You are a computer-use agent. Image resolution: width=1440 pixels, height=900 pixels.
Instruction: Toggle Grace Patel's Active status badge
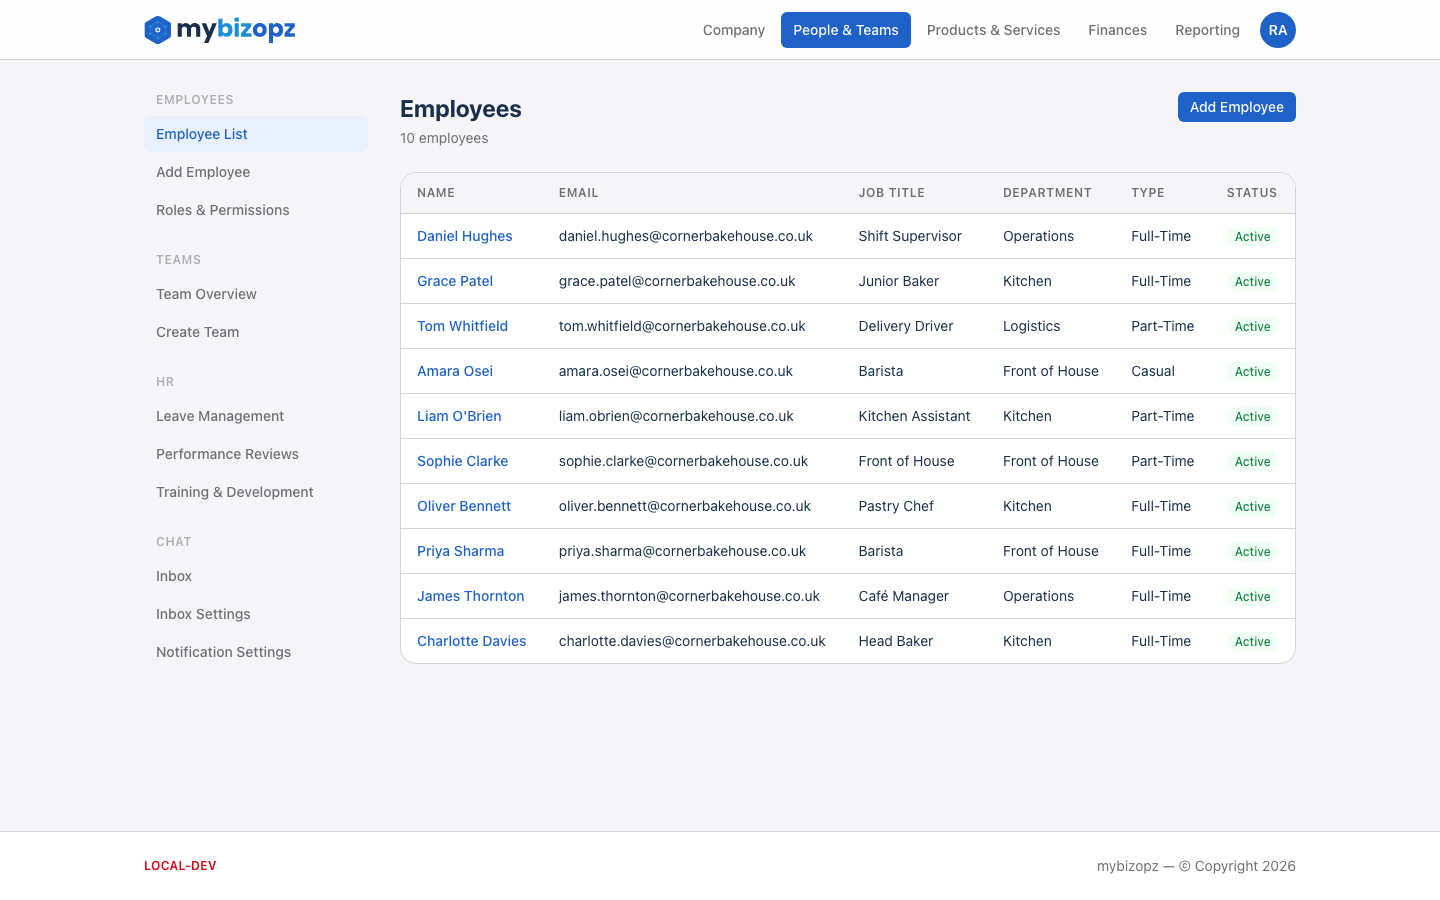tap(1252, 281)
